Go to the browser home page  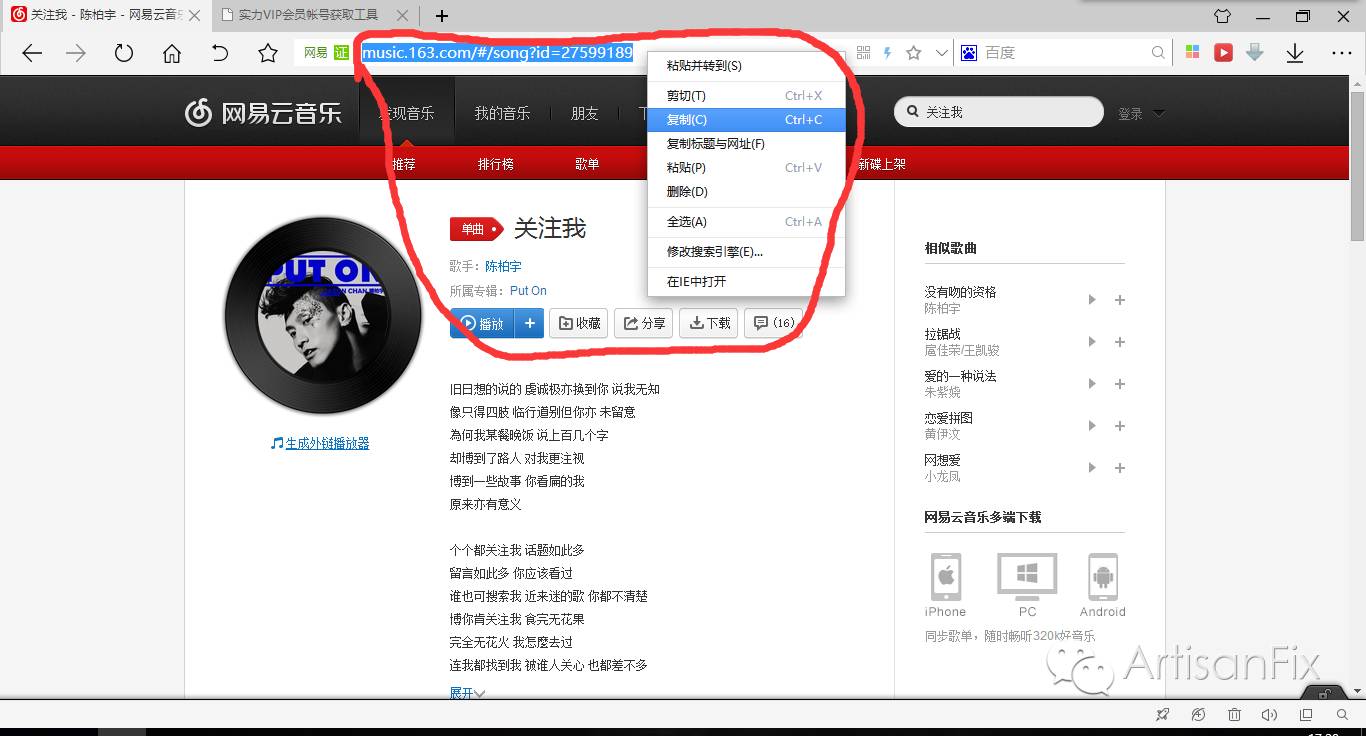coord(172,54)
